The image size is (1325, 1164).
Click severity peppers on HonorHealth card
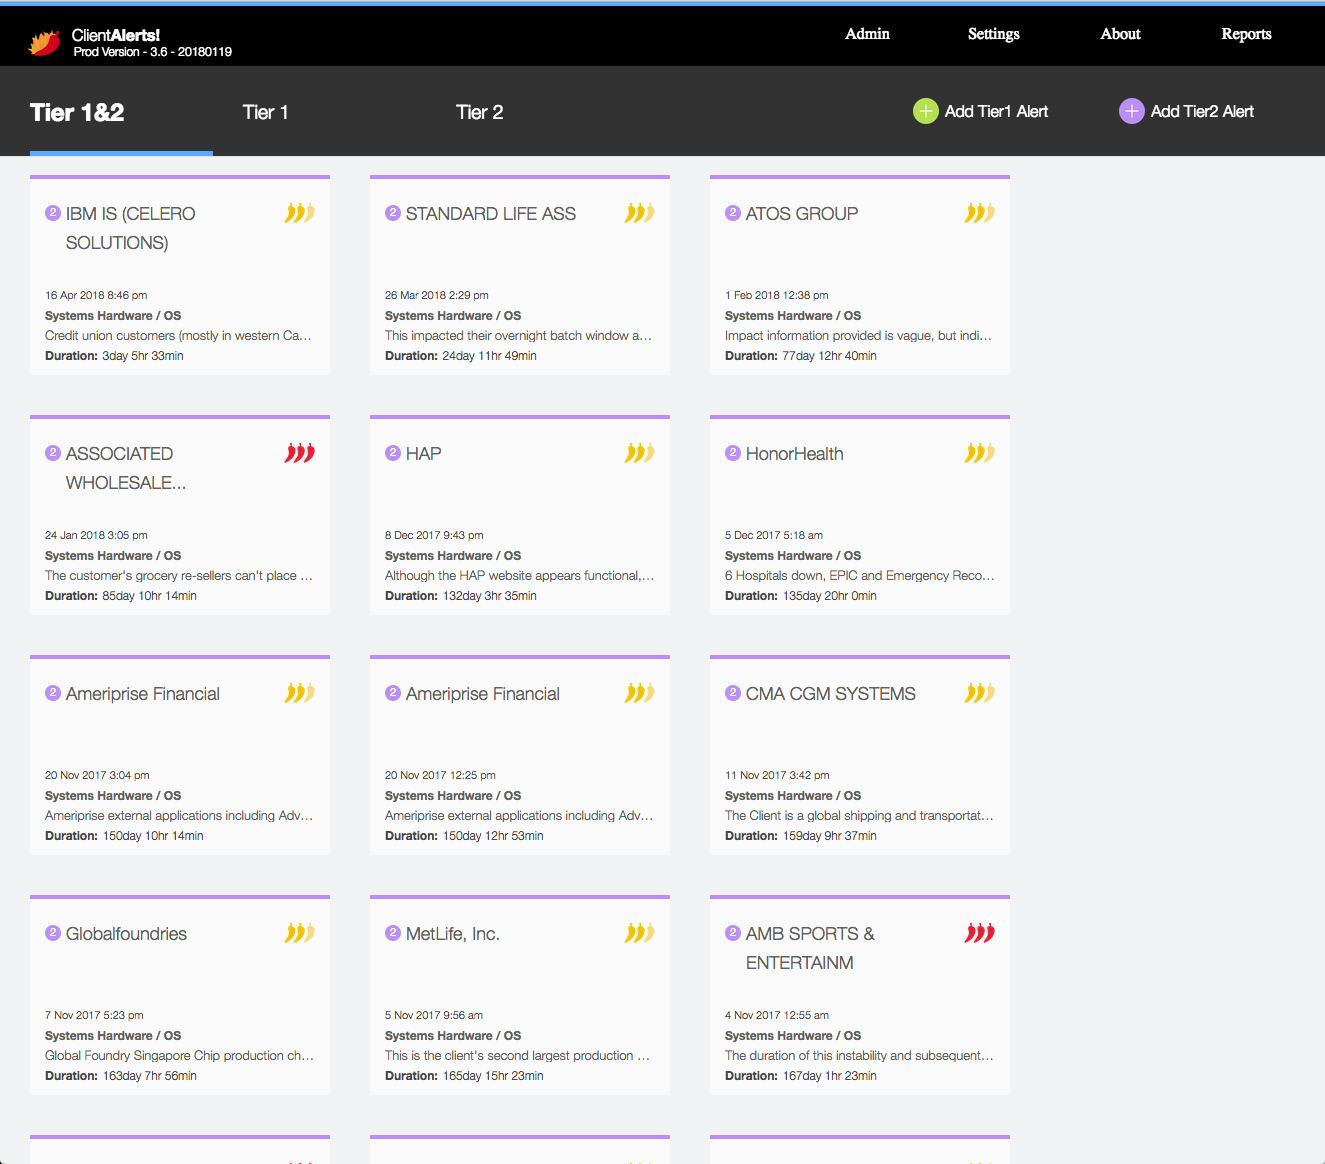980,453
